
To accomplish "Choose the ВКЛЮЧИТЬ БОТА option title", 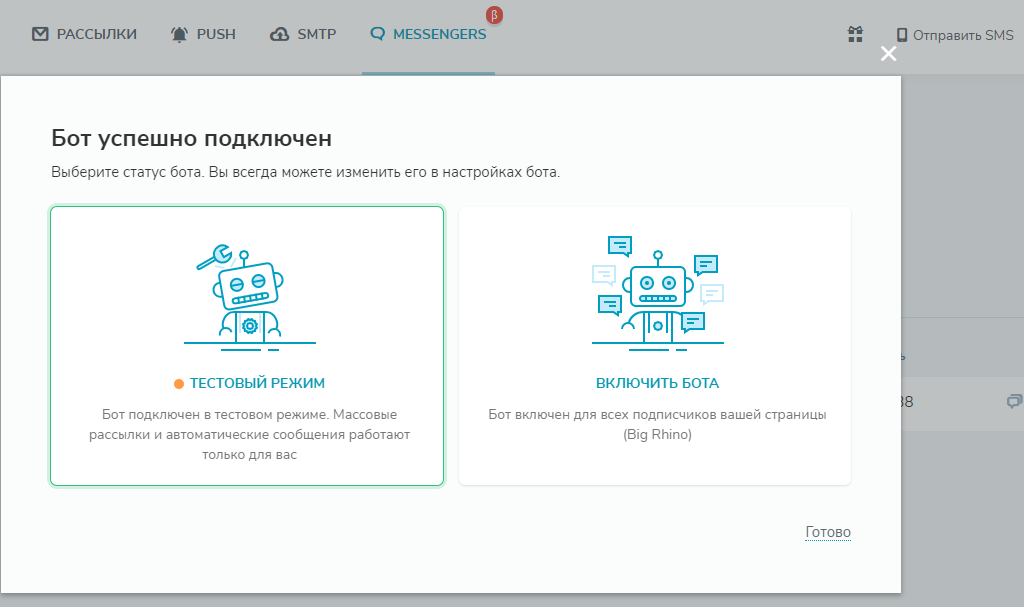I will [x=657, y=384].
